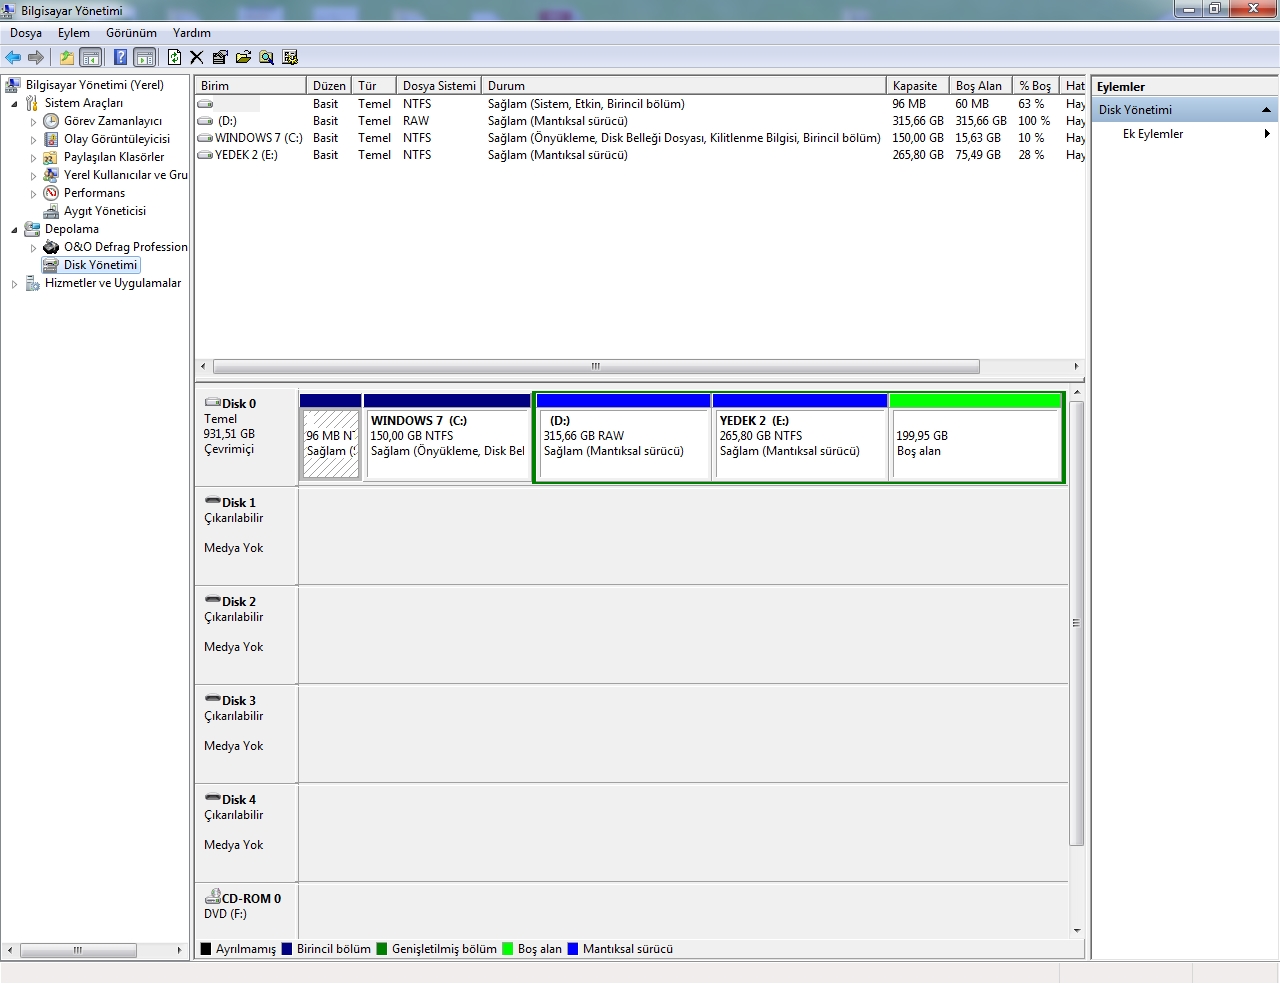The image size is (1280, 984).
Task: Click the Kapasite column header
Action: 915,86
